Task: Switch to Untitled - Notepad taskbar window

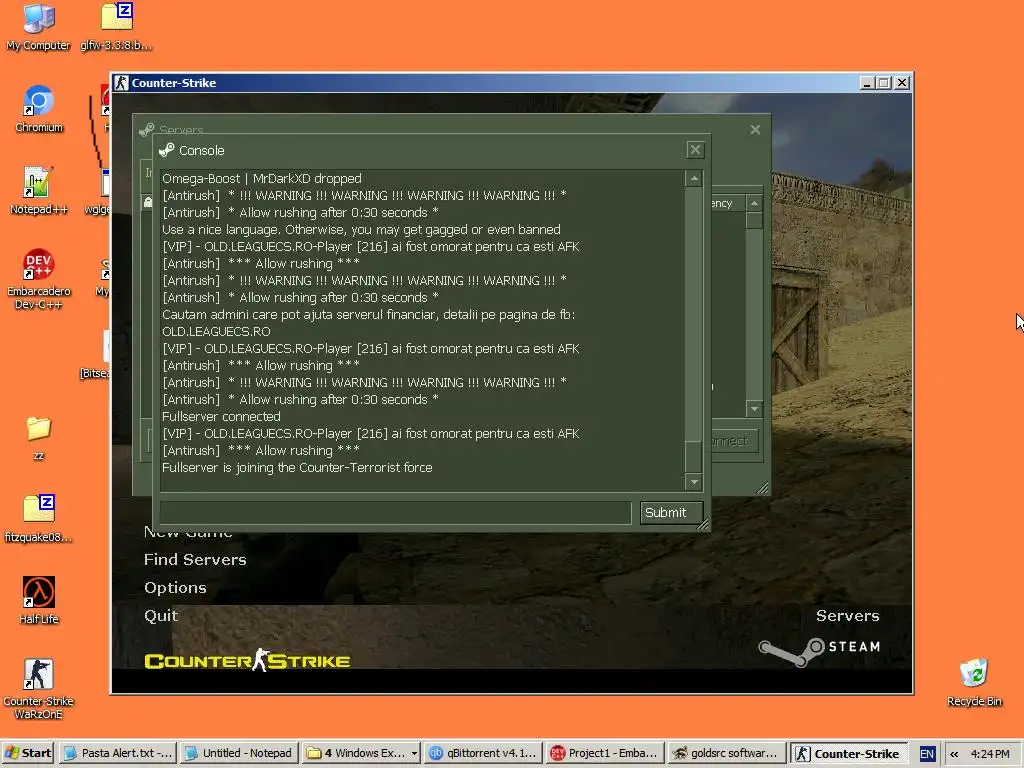Action: [x=239, y=753]
